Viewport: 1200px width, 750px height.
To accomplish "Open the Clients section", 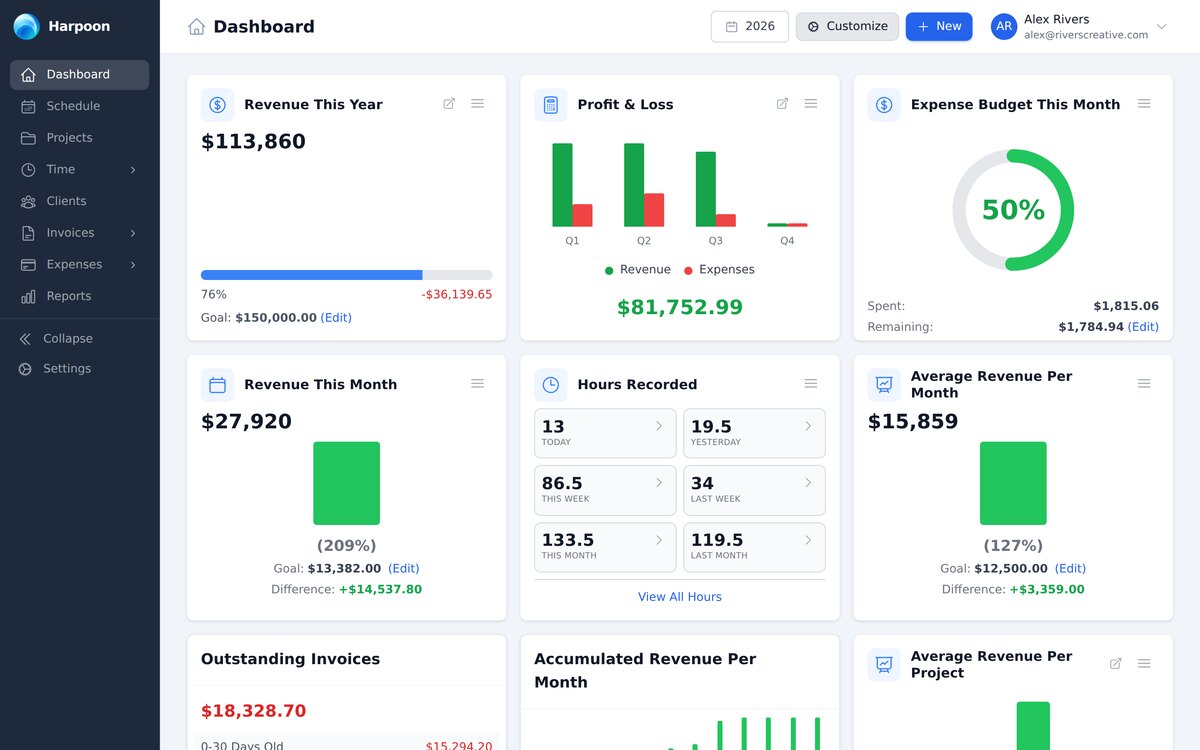I will click(x=80, y=201).
